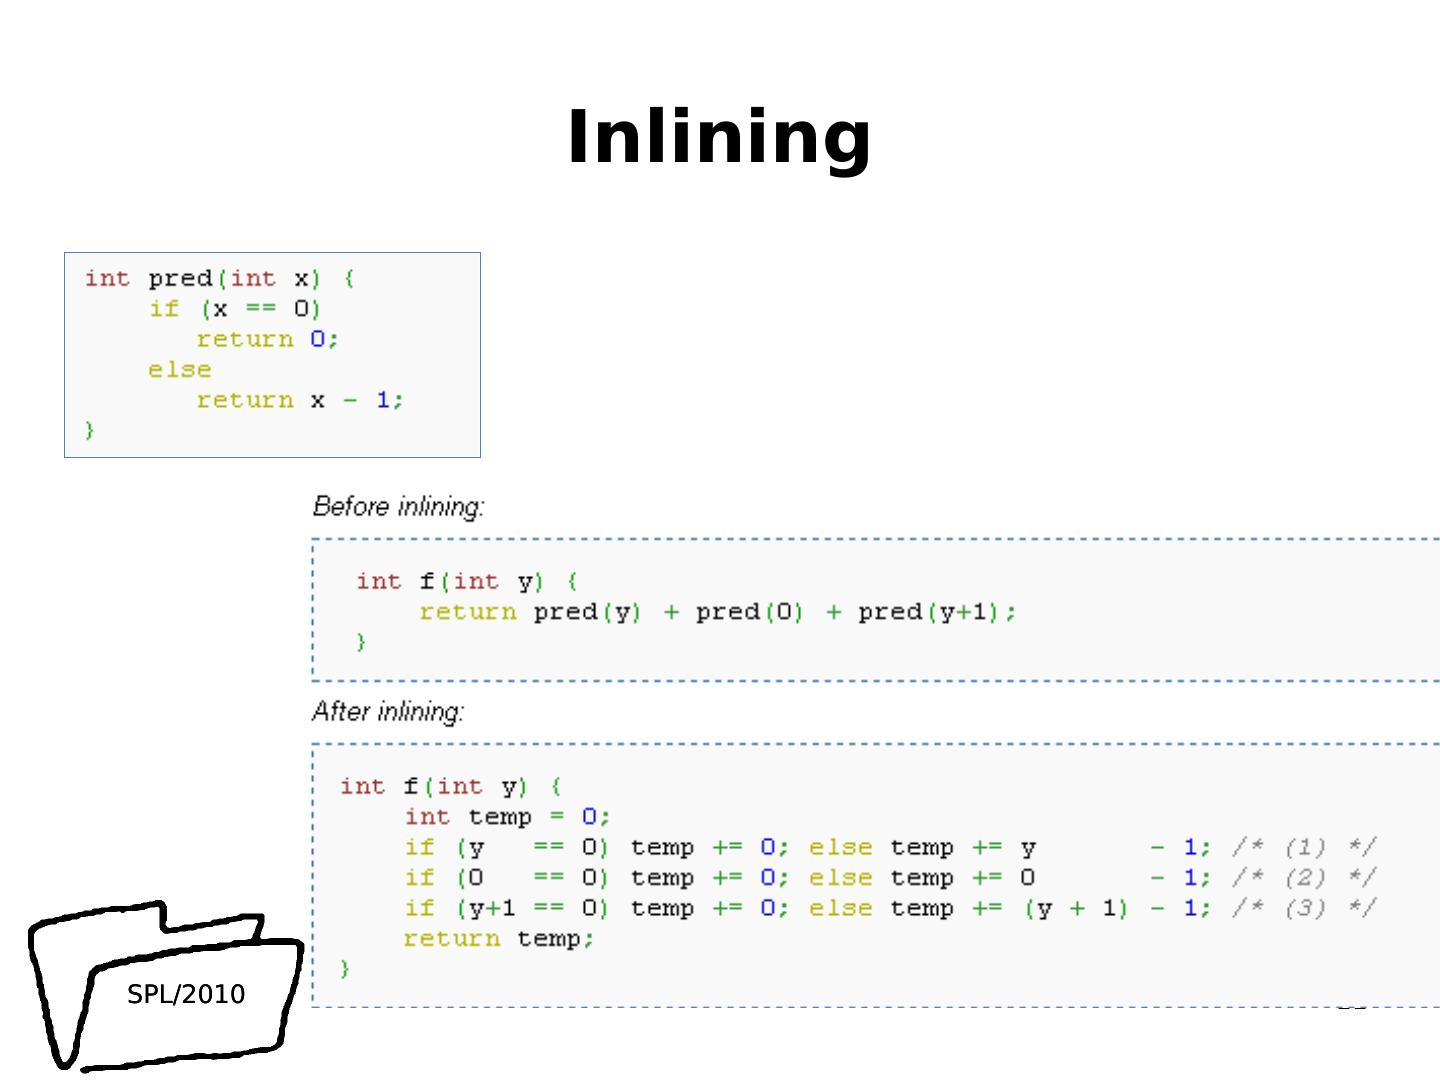The width and height of the screenshot is (1440, 1080).
Task: Click the pred(y) call in the return line
Action: (586, 612)
